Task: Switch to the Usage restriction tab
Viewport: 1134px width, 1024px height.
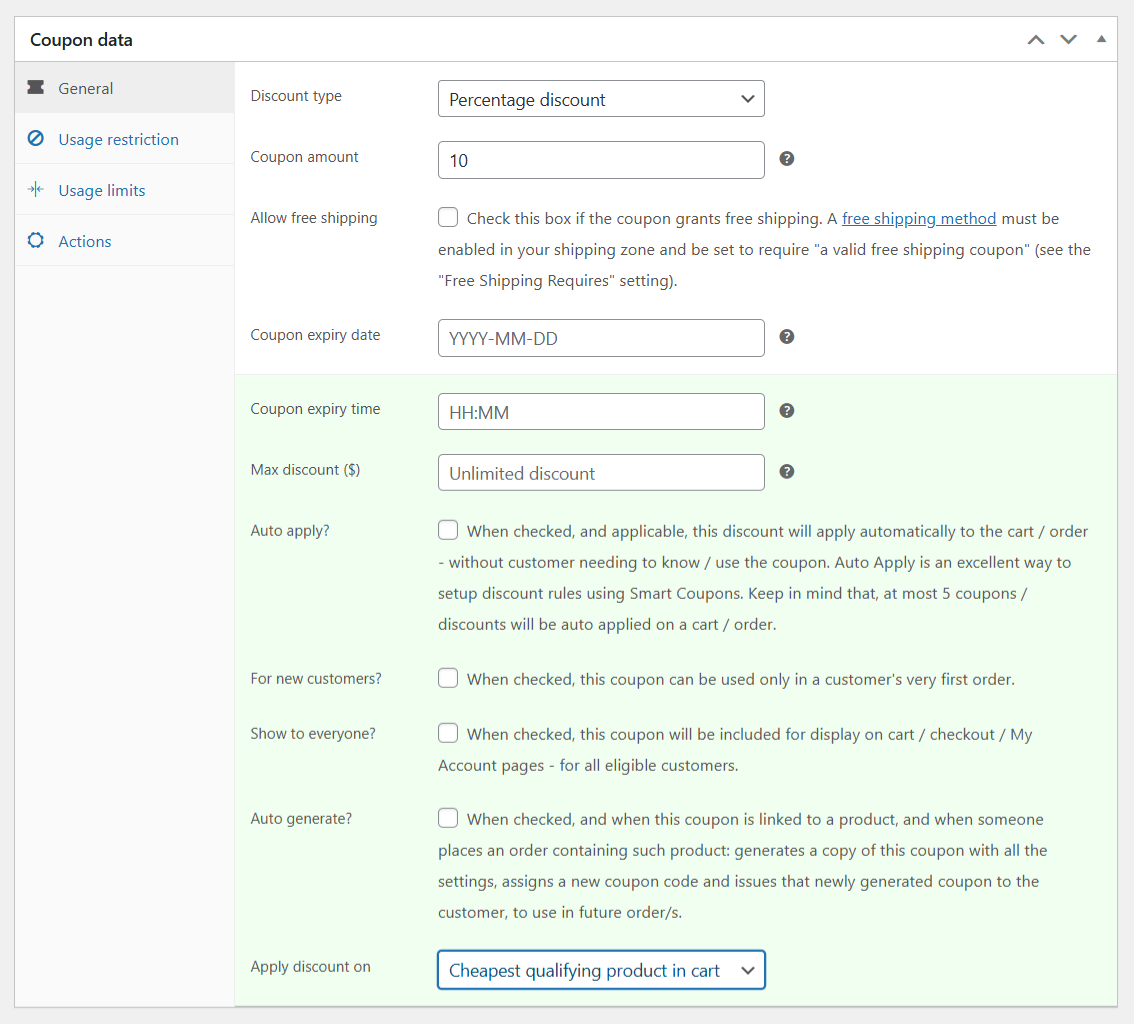Action: [x=118, y=139]
